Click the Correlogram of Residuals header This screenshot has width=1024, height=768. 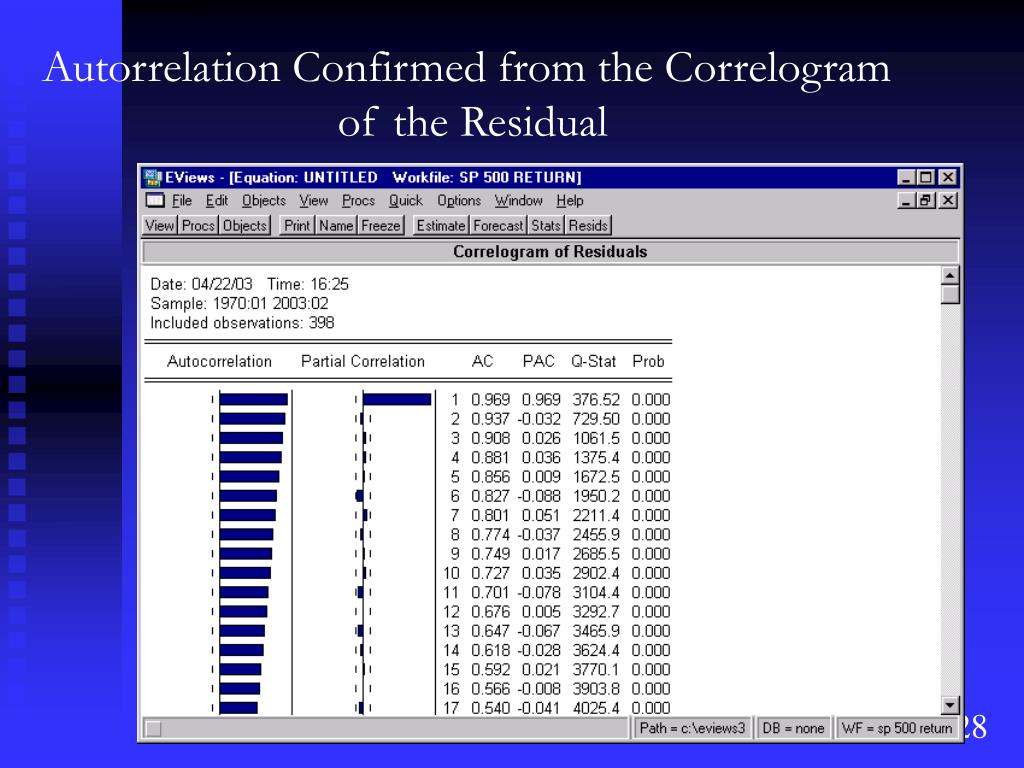[551, 251]
